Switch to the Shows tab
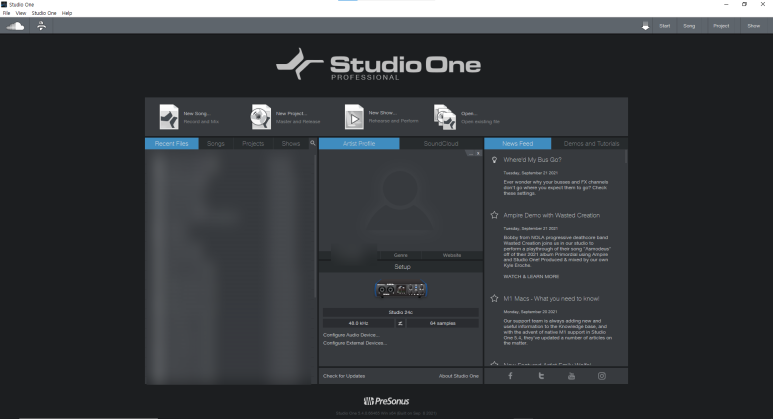 (x=291, y=143)
